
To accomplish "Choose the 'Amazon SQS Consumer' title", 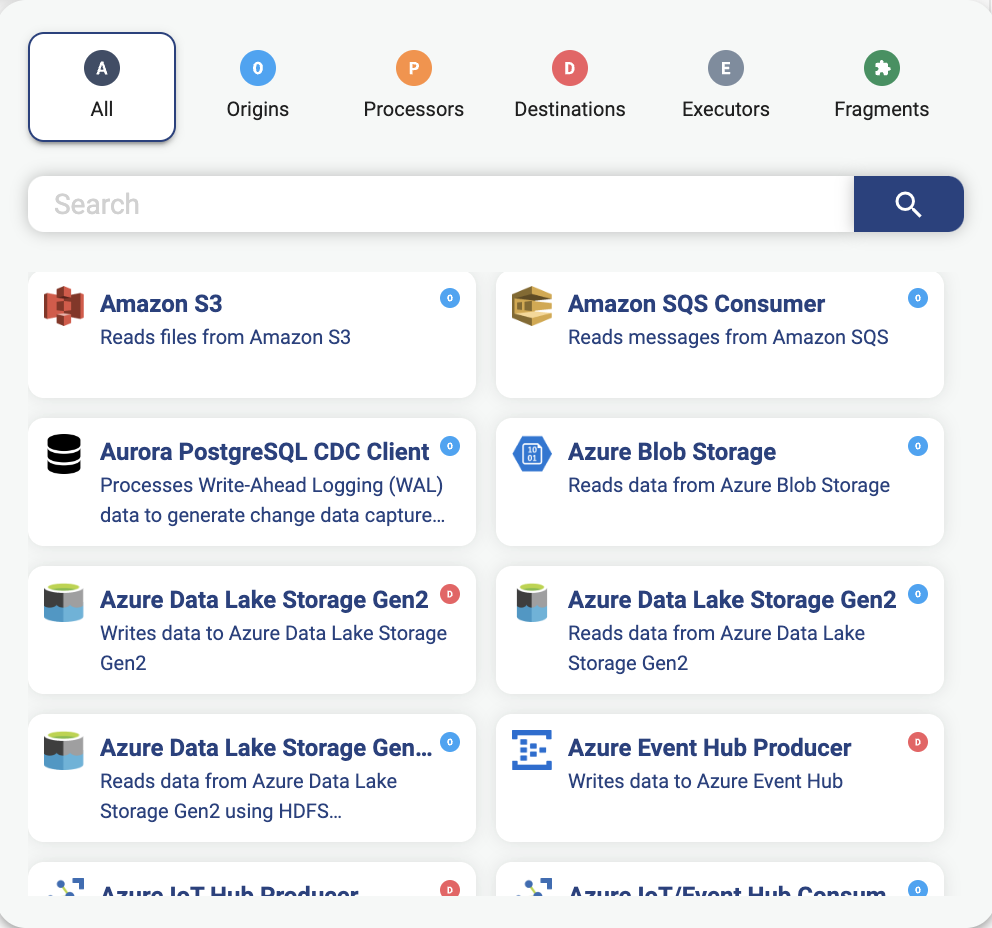I will pyautogui.click(x=697, y=304).
